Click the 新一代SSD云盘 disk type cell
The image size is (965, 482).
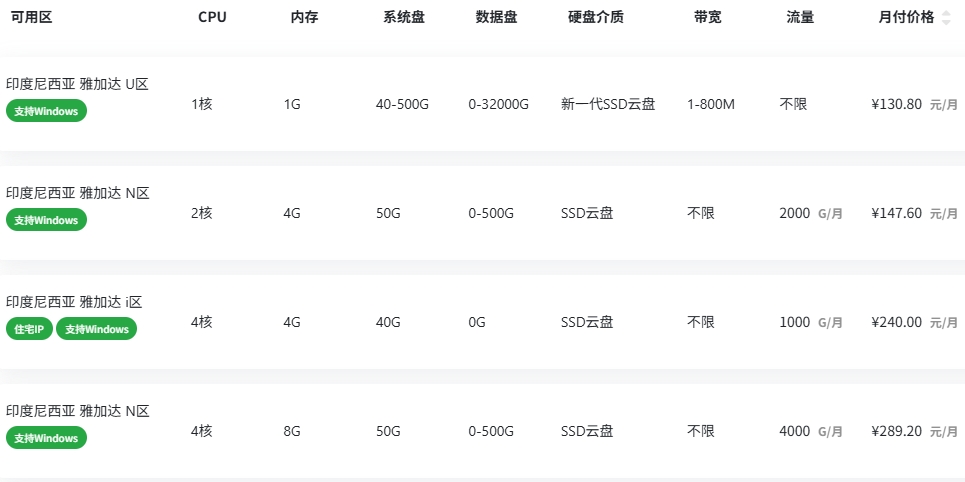(608, 104)
